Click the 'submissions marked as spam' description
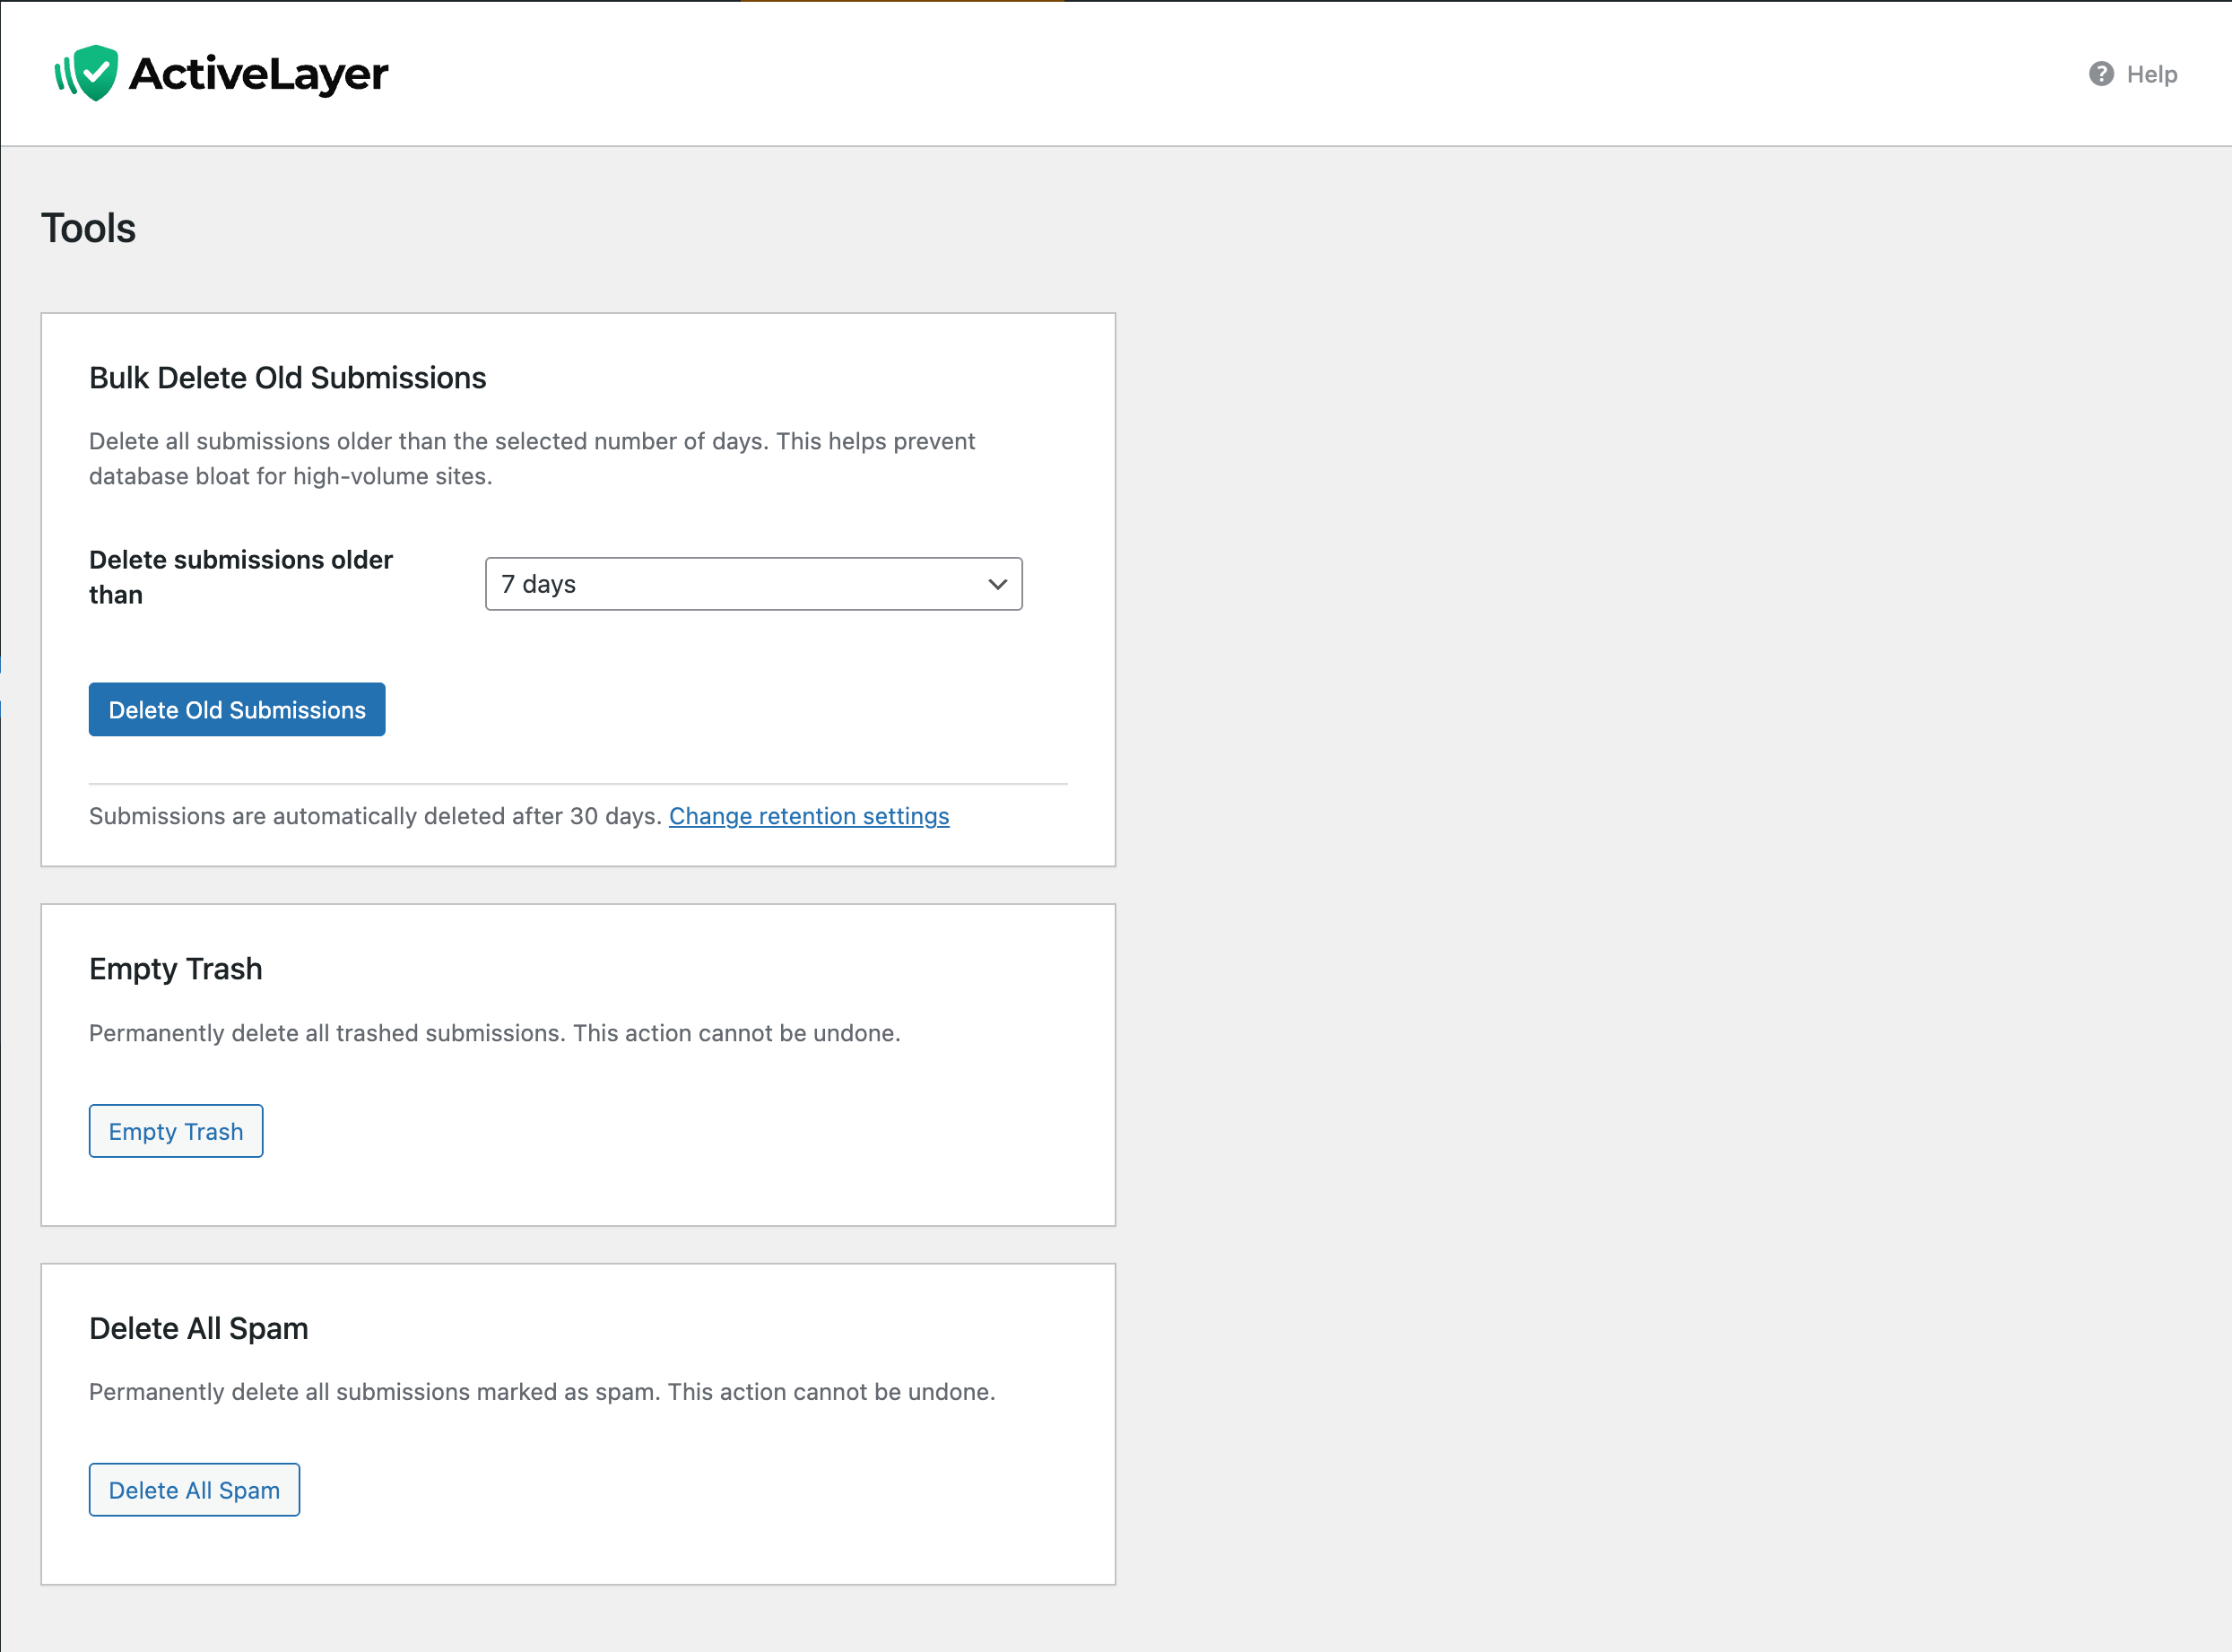 (541, 1392)
